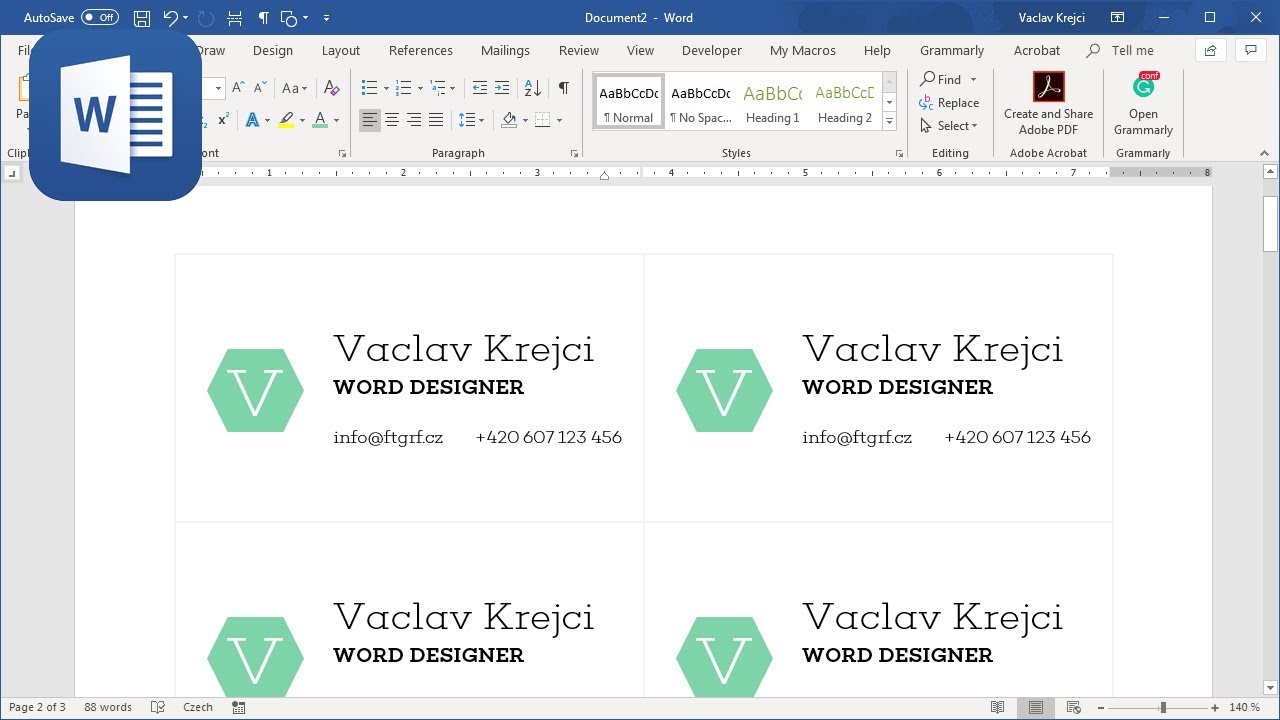
Task: Center align the paragraph text
Action: 392,120
